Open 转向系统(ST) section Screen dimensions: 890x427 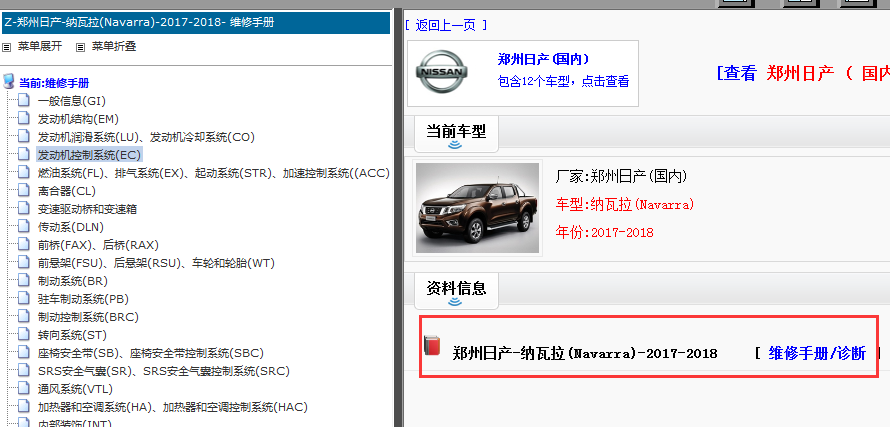tap(72, 335)
